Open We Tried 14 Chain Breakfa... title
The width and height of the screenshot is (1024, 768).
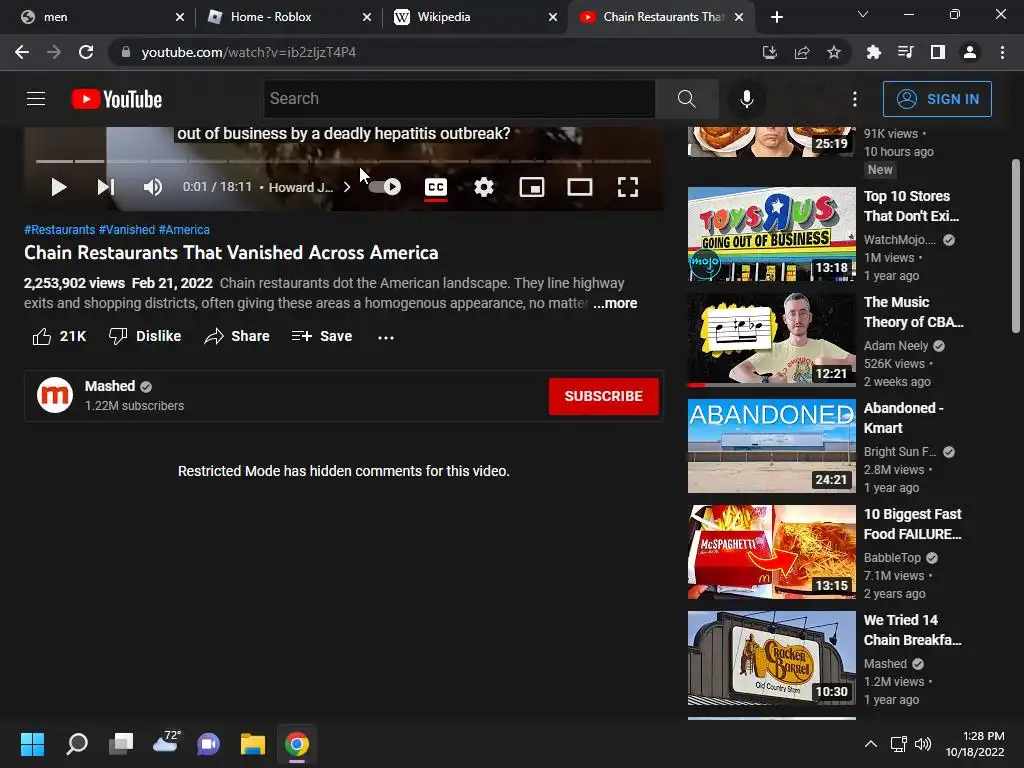[913, 630]
